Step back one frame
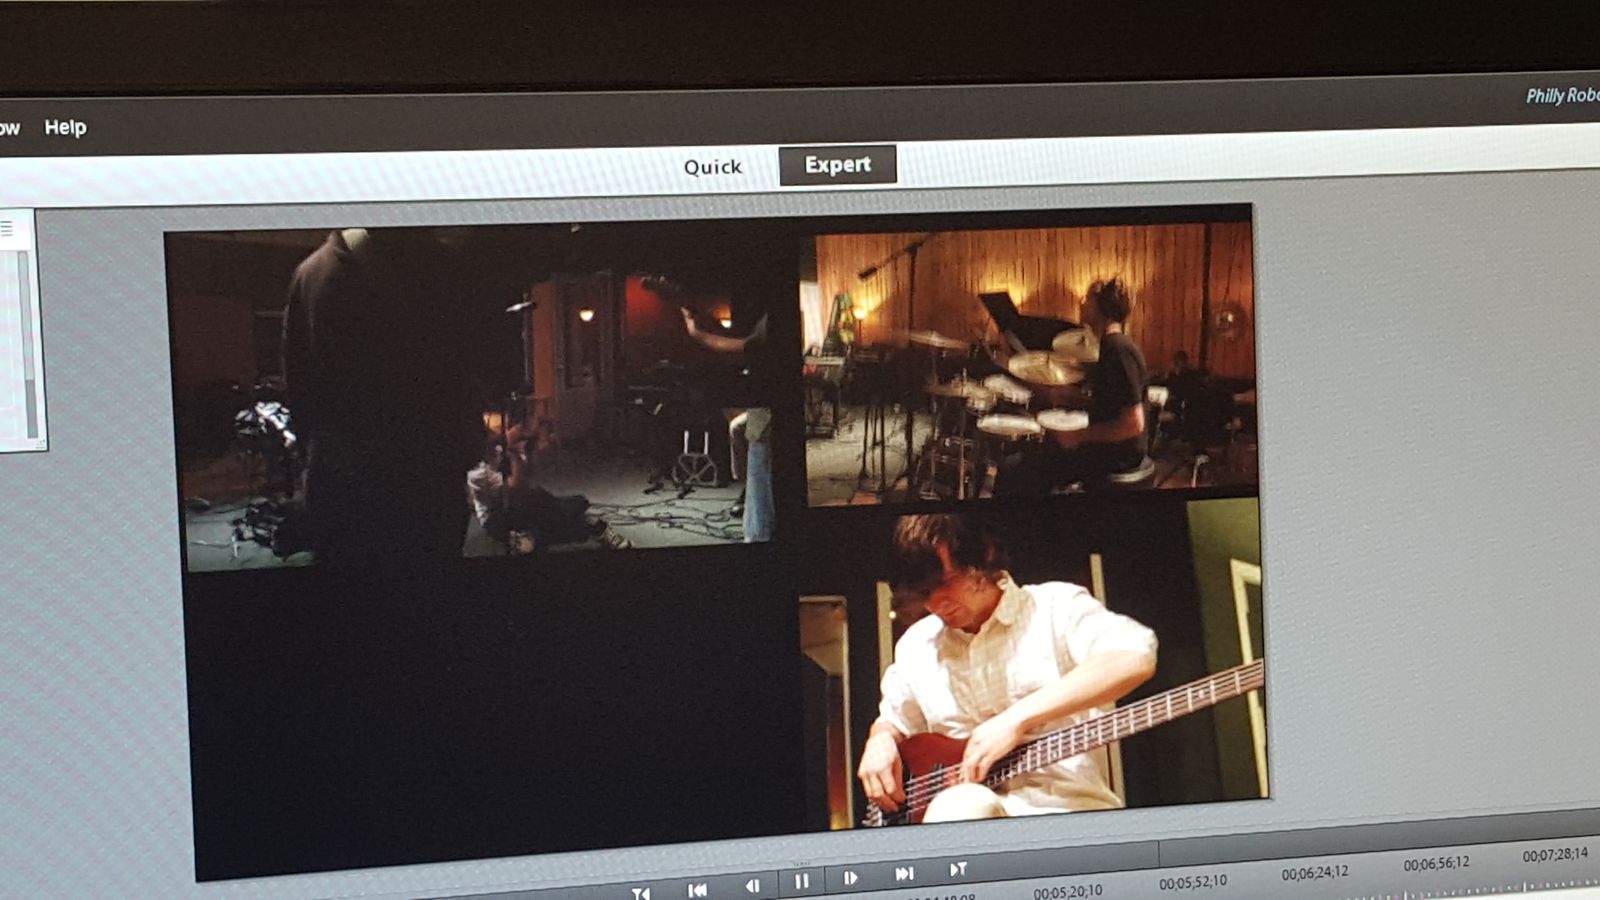This screenshot has height=900, width=1600. click(752, 885)
